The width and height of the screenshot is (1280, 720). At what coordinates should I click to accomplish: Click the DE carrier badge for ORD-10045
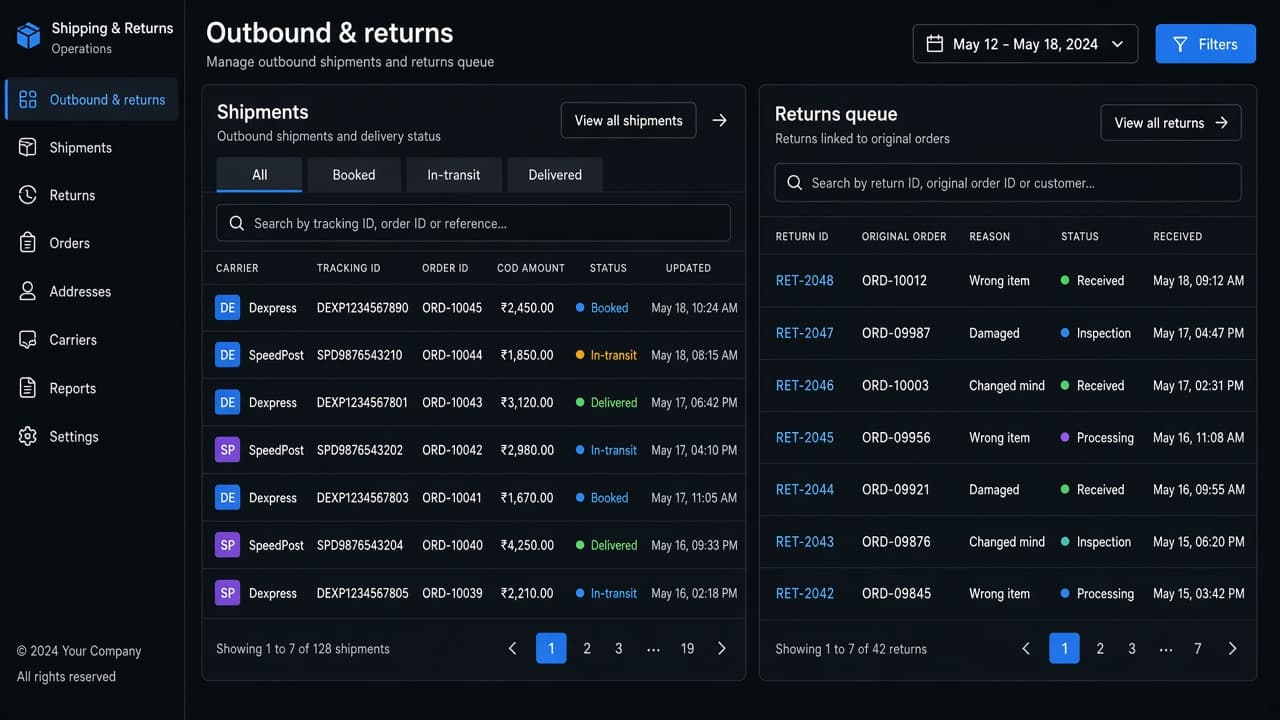227,308
